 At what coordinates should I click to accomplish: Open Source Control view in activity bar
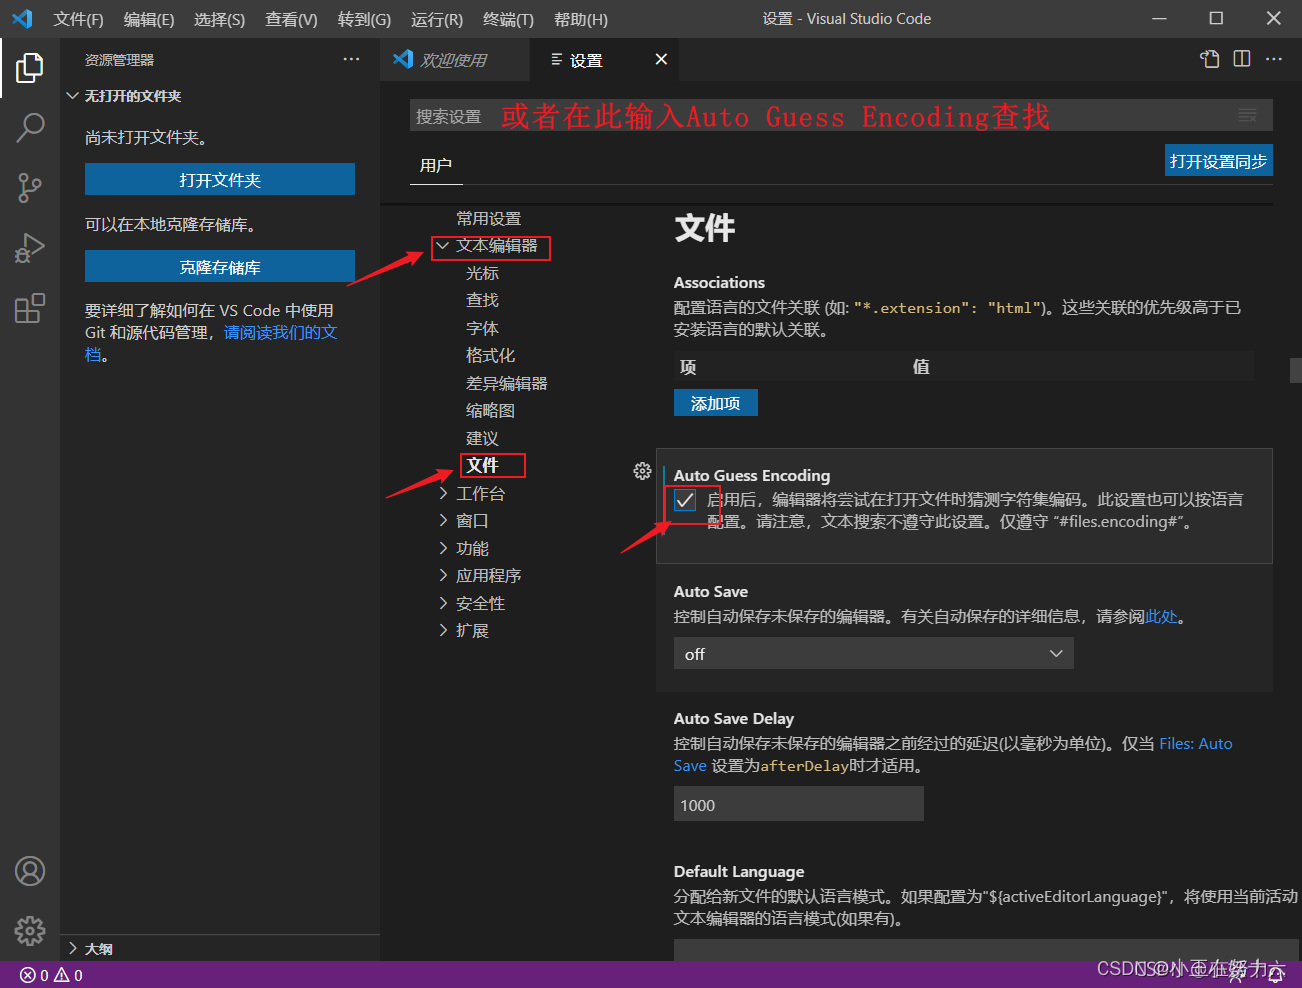tap(30, 188)
